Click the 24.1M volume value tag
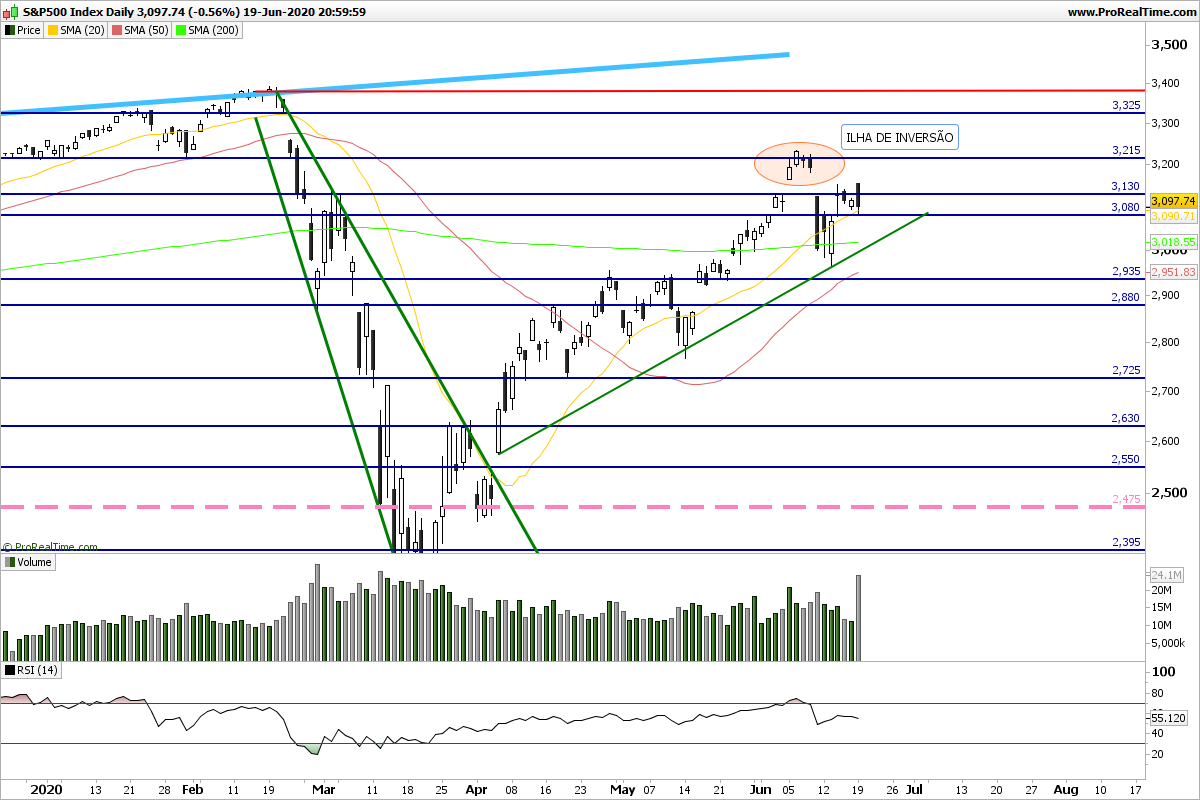 [1167, 575]
